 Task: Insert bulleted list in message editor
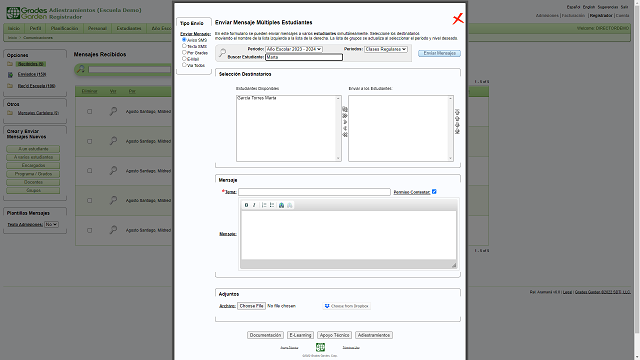(x=272, y=205)
